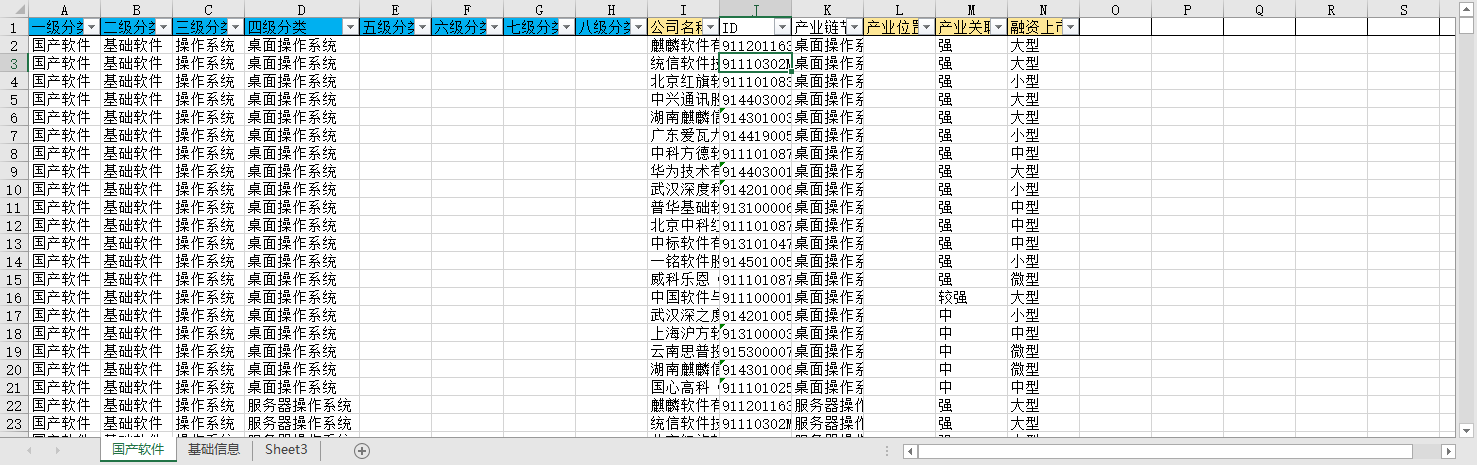The height and width of the screenshot is (465, 1477).
Task: Open filter dropdown for 融资上市 column
Action: pos(1071,27)
